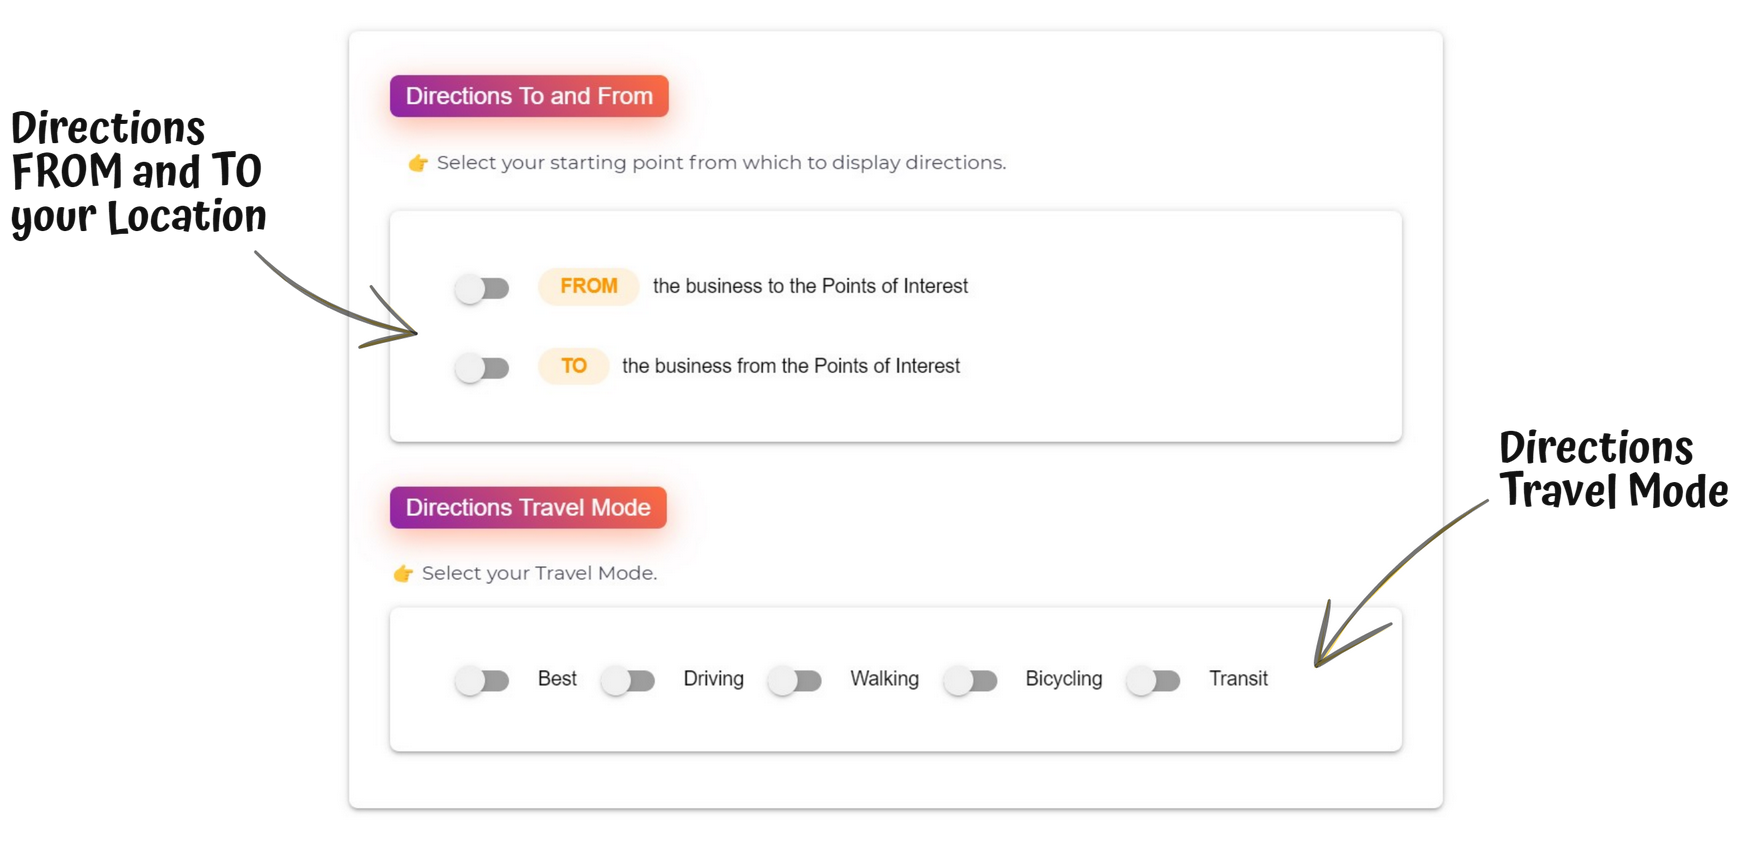Turn on the Best travel mode switch
The image size is (1742, 841).
tap(482, 681)
